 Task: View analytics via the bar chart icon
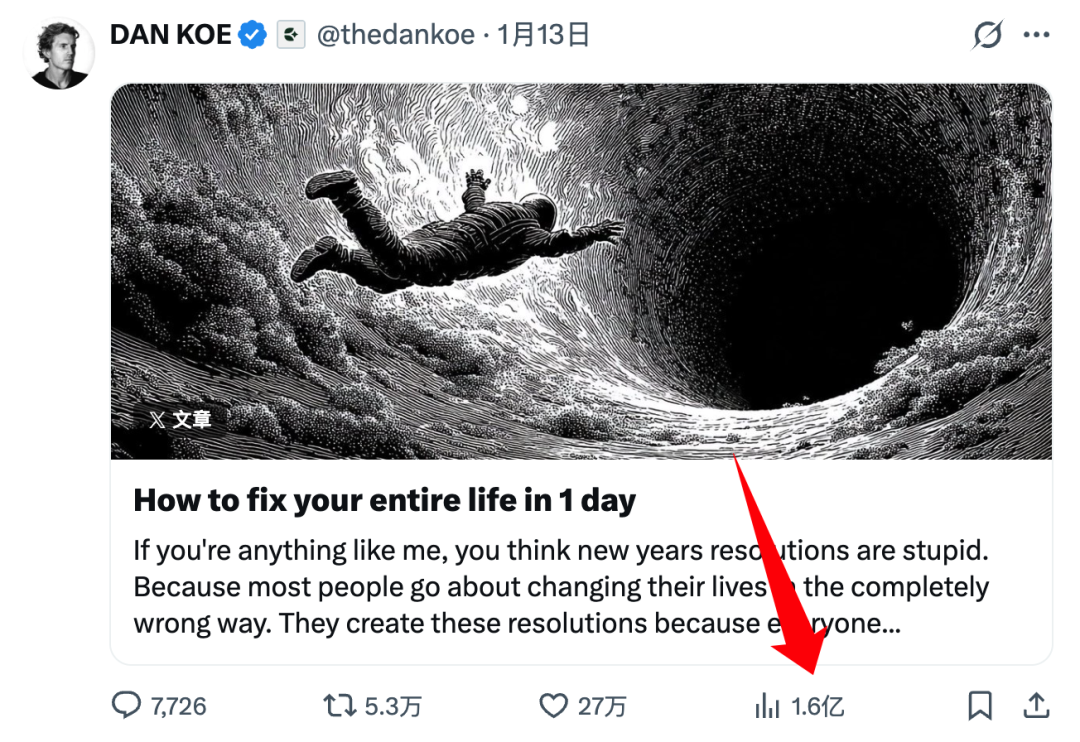[768, 706]
